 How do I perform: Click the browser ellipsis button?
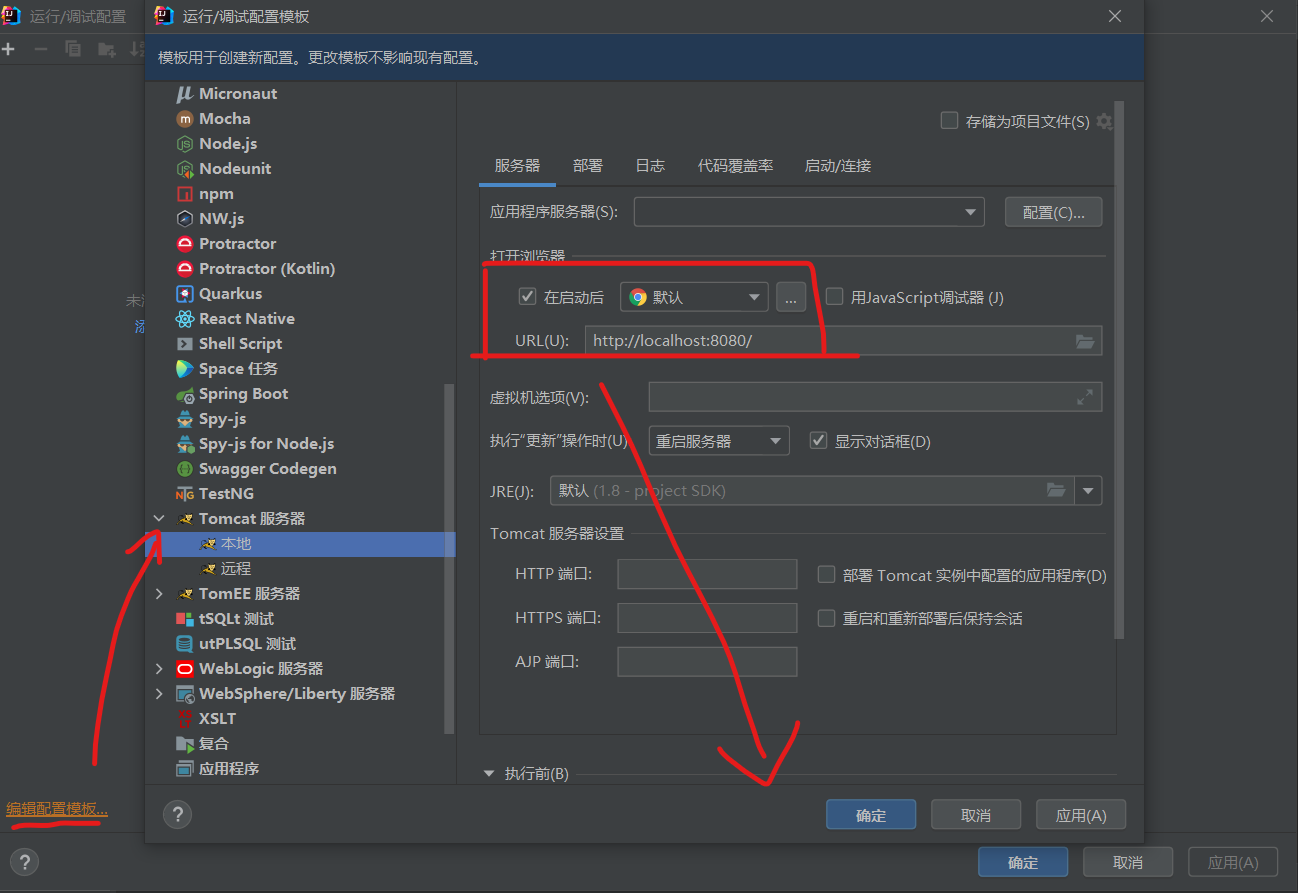pyautogui.click(x=791, y=297)
